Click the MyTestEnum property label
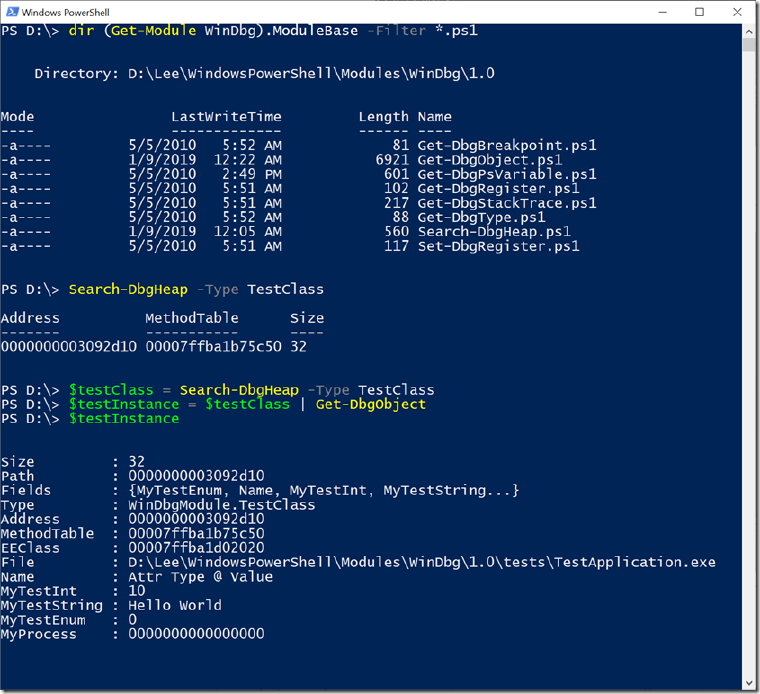Screen dimensions: 760x694 [43, 620]
